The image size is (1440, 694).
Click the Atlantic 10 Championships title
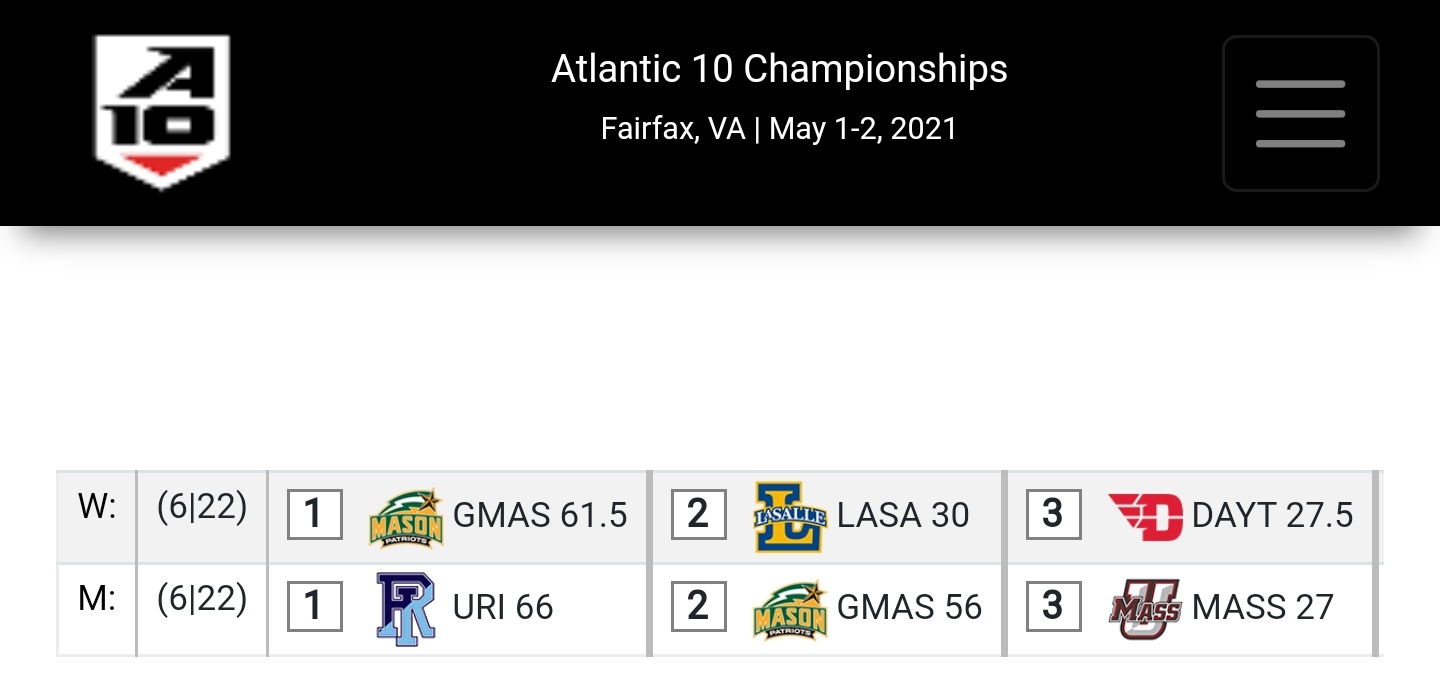[779, 70]
